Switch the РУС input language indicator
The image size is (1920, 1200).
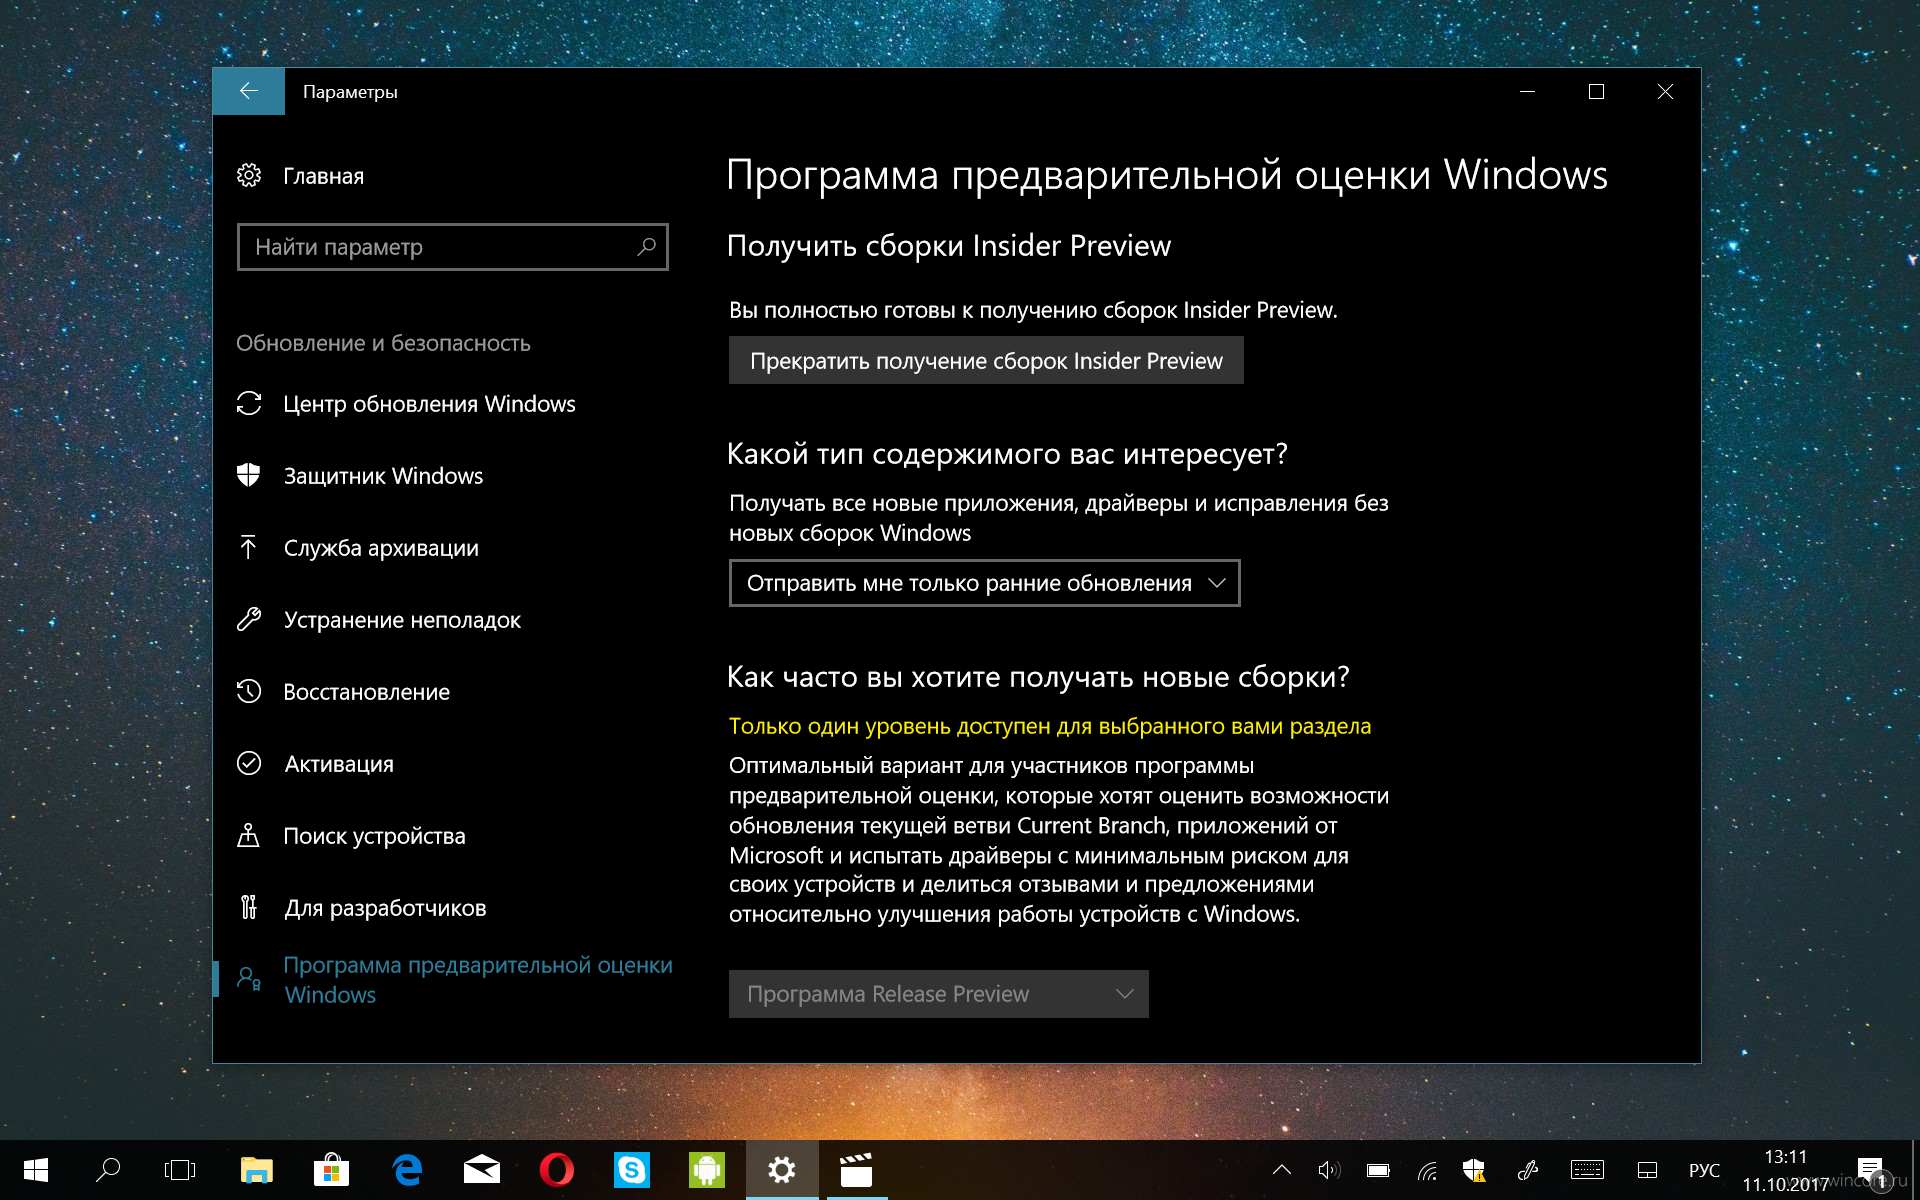tap(1704, 1170)
